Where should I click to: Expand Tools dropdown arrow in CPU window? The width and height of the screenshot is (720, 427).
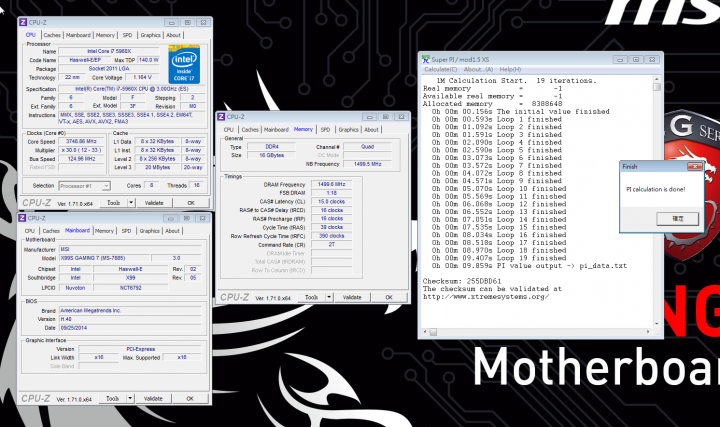coord(131,202)
